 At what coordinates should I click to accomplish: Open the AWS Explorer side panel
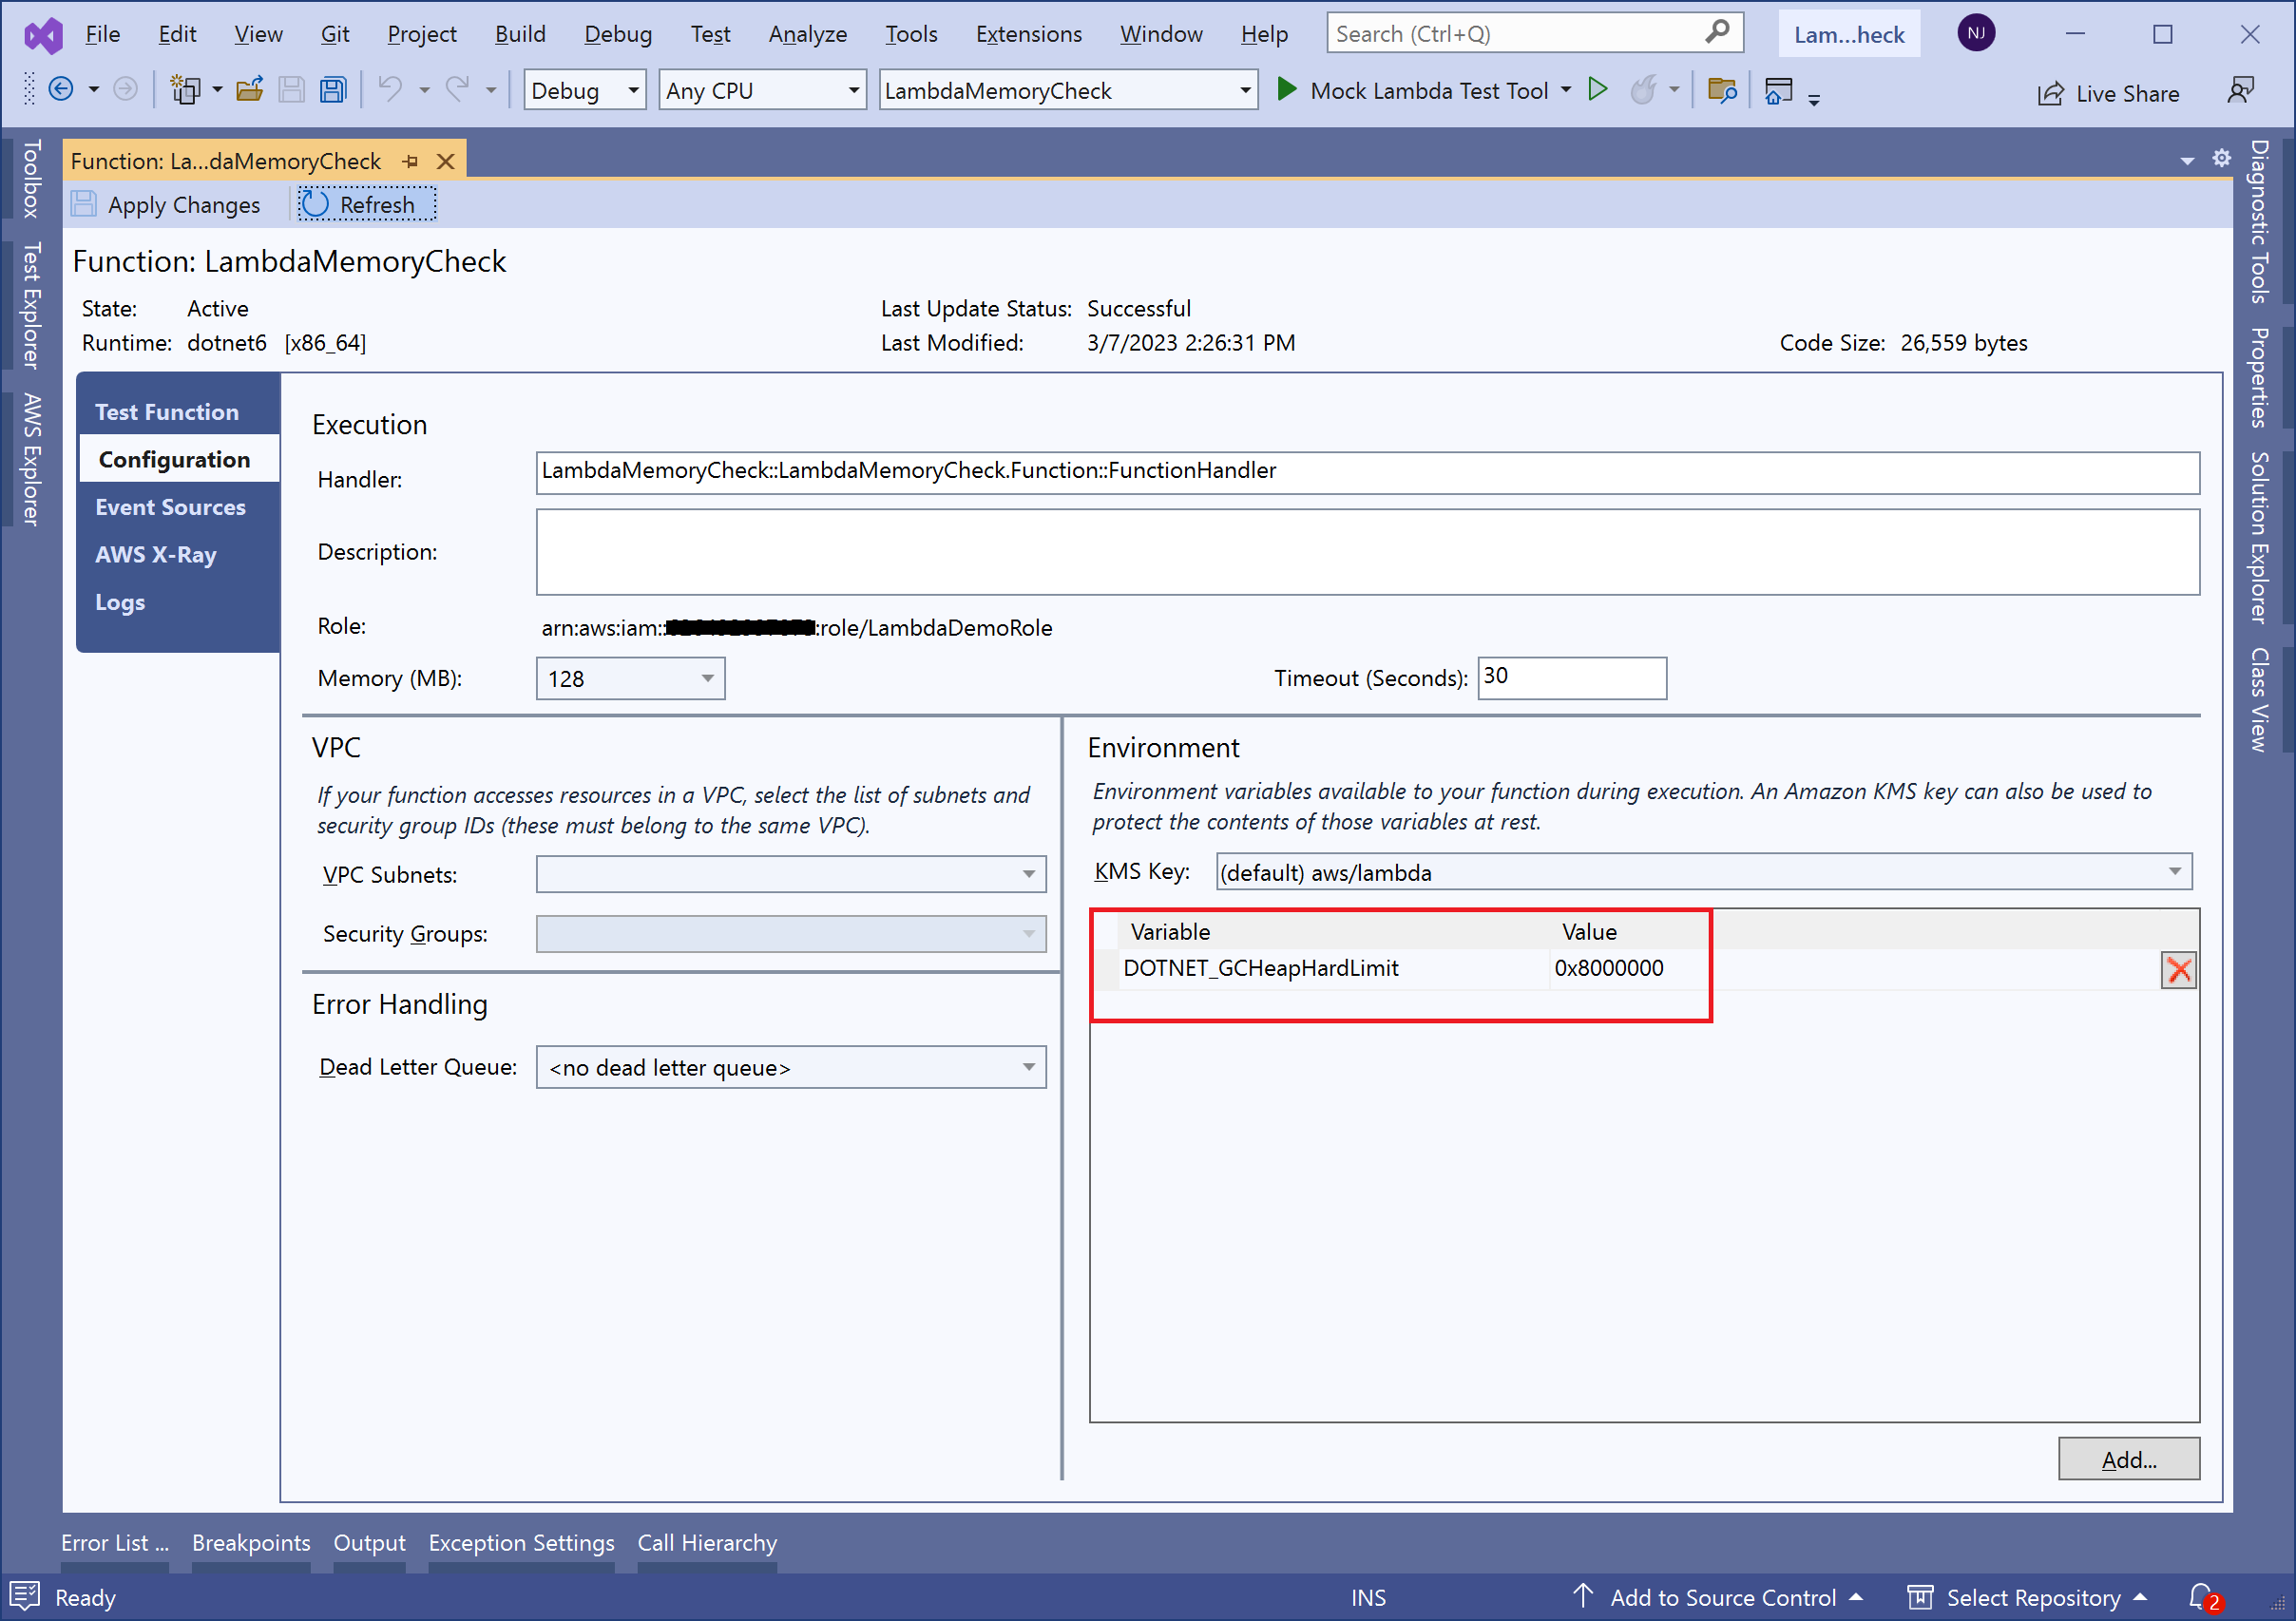pos(31,459)
